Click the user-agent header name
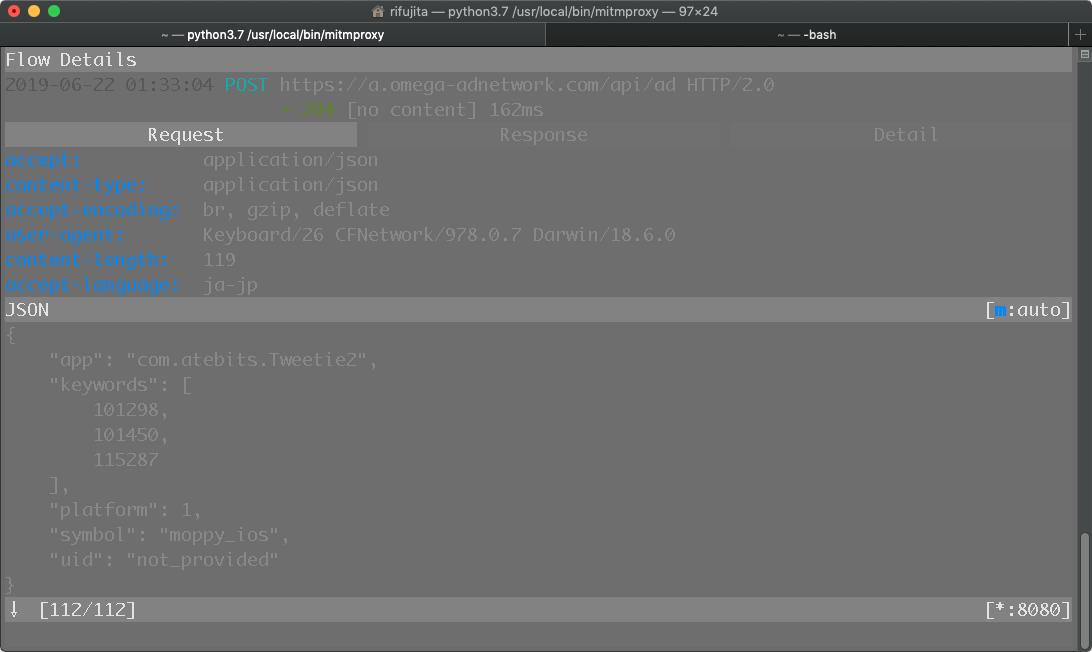This screenshot has width=1092, height=652. point(65,235)
